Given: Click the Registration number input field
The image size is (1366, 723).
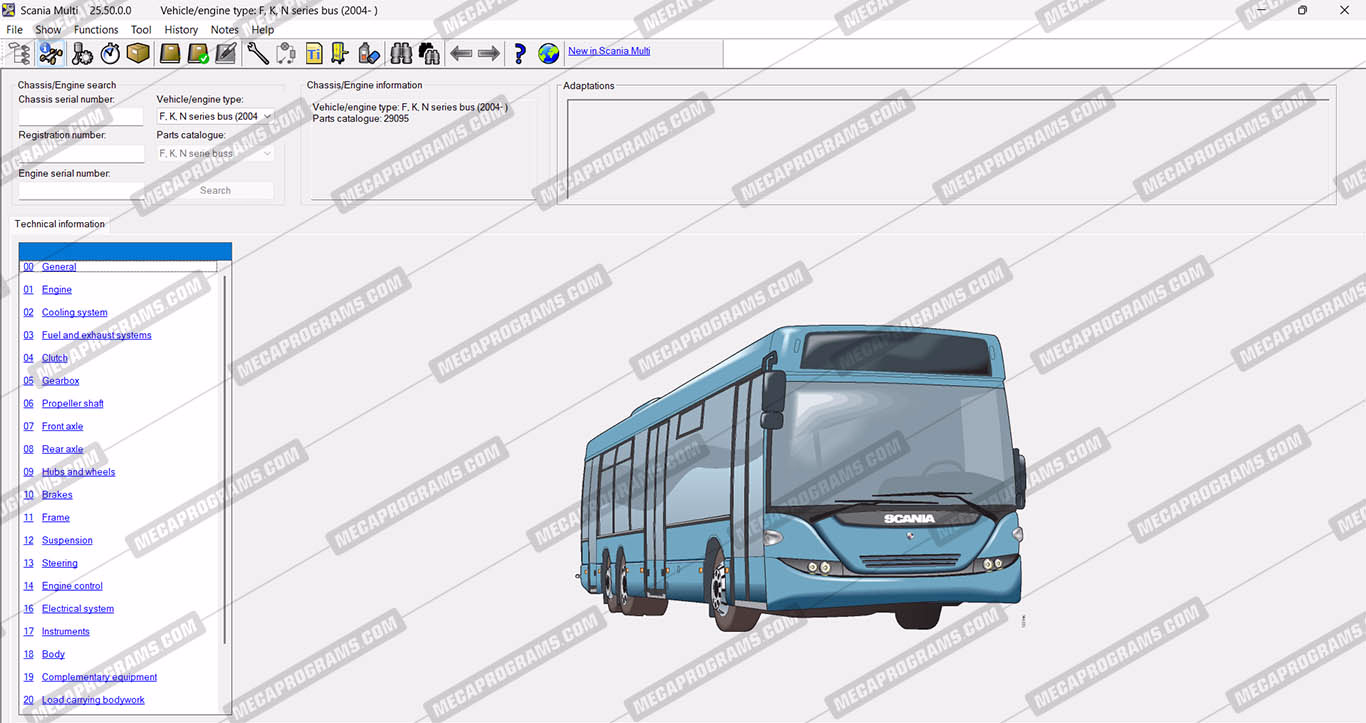Looking at the screenshot, I should [81, 154].
